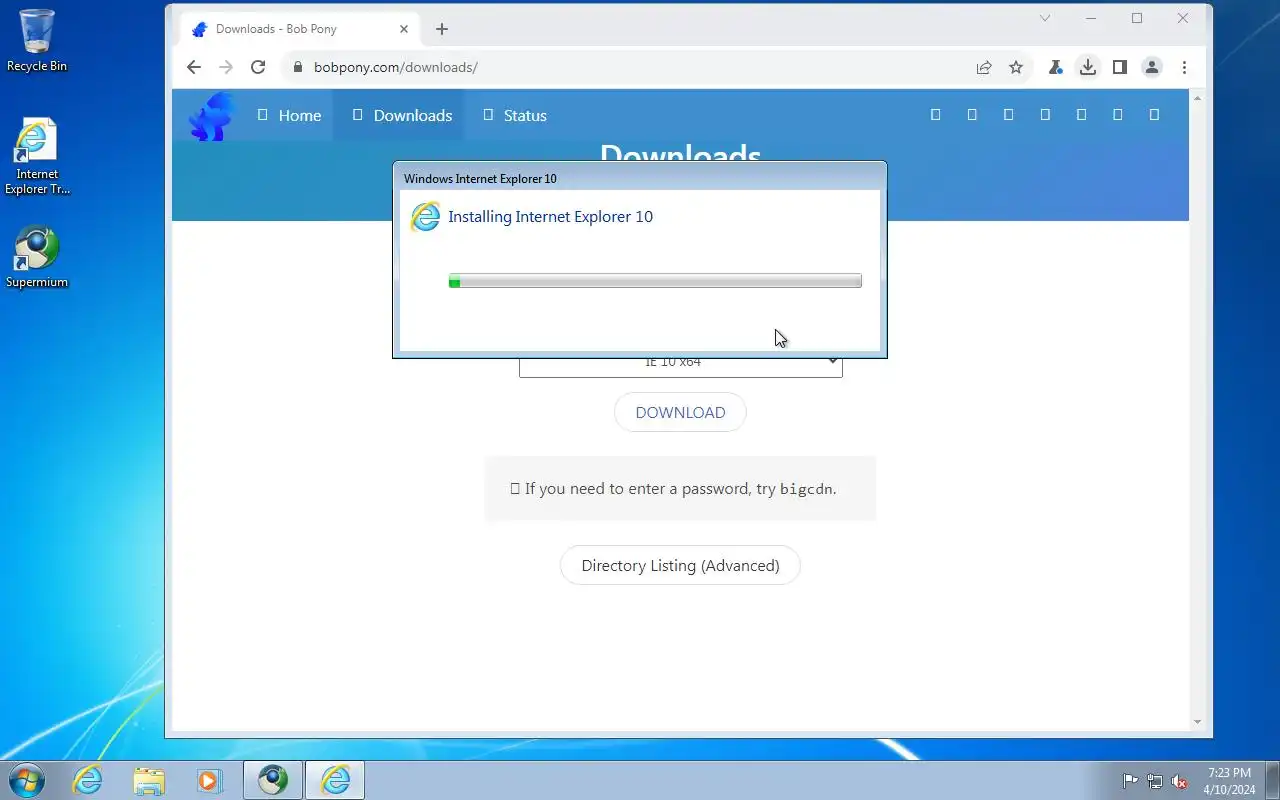Open the browser downloads icon
This screenshot has width=1280, height=800.
pyautogui.click(x=1087, y=67)
